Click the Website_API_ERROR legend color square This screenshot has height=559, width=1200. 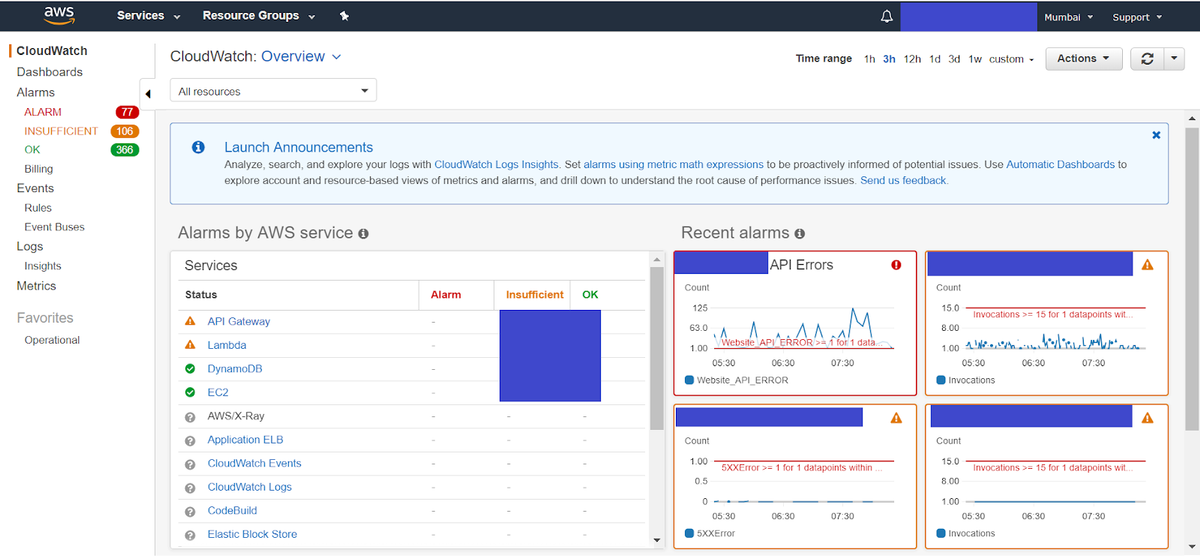point(689,380)
